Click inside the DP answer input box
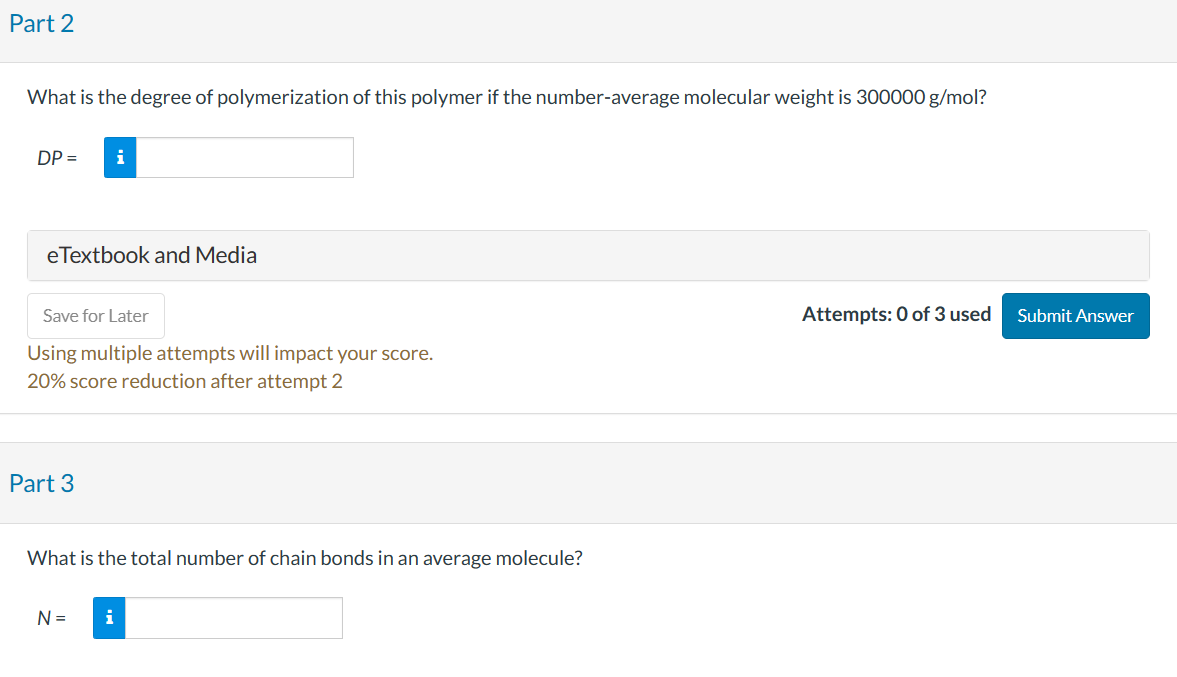The width and height of the screenshot is (1177, 677). click(x=245, y=157)
